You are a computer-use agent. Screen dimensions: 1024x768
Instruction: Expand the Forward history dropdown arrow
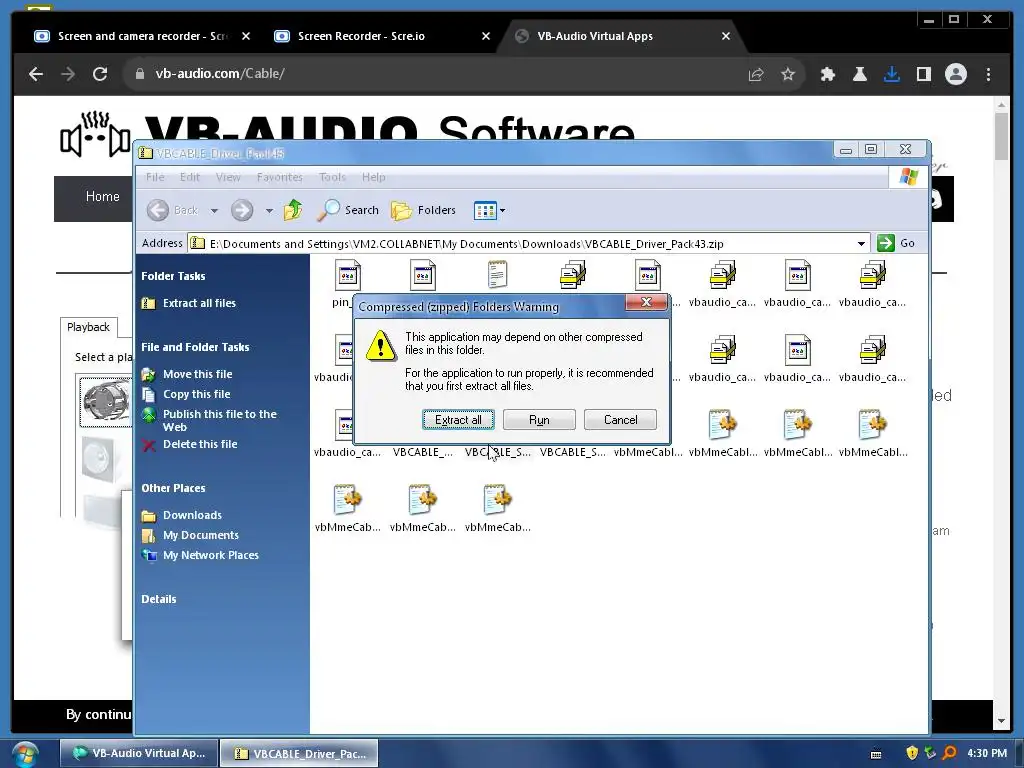268,210
